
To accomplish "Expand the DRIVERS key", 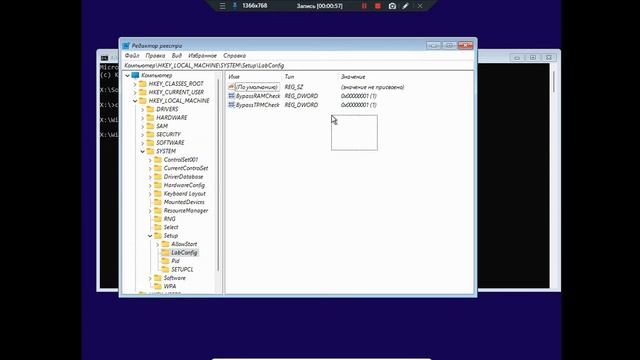I will 143,109.
